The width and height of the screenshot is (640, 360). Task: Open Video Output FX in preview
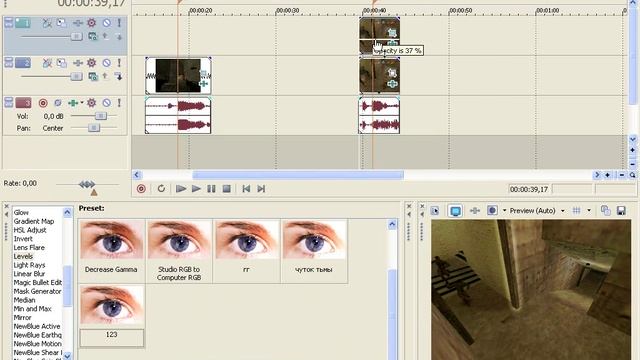point(475,211)
